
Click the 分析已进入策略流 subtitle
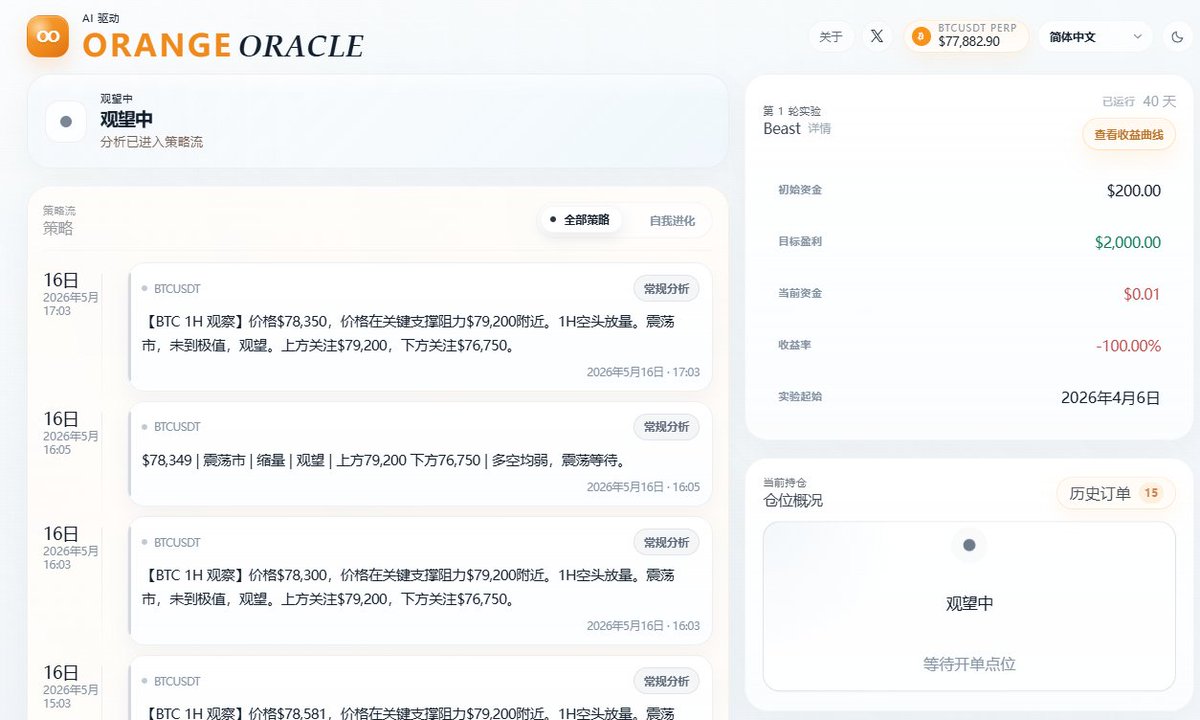(151, 142)
